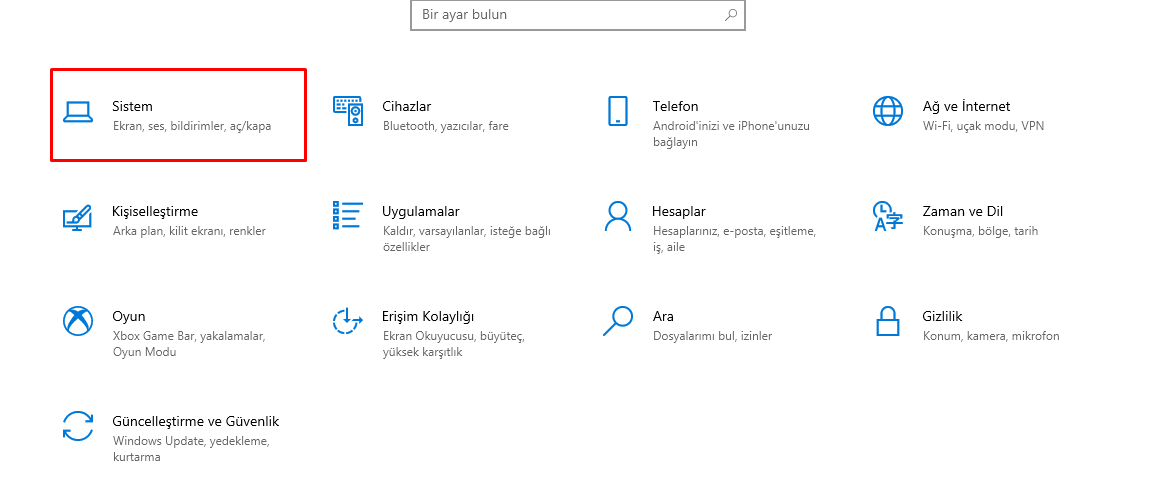Open the 'Oyun' title
Screen dimensions: 1154x490
coord(129,317)
